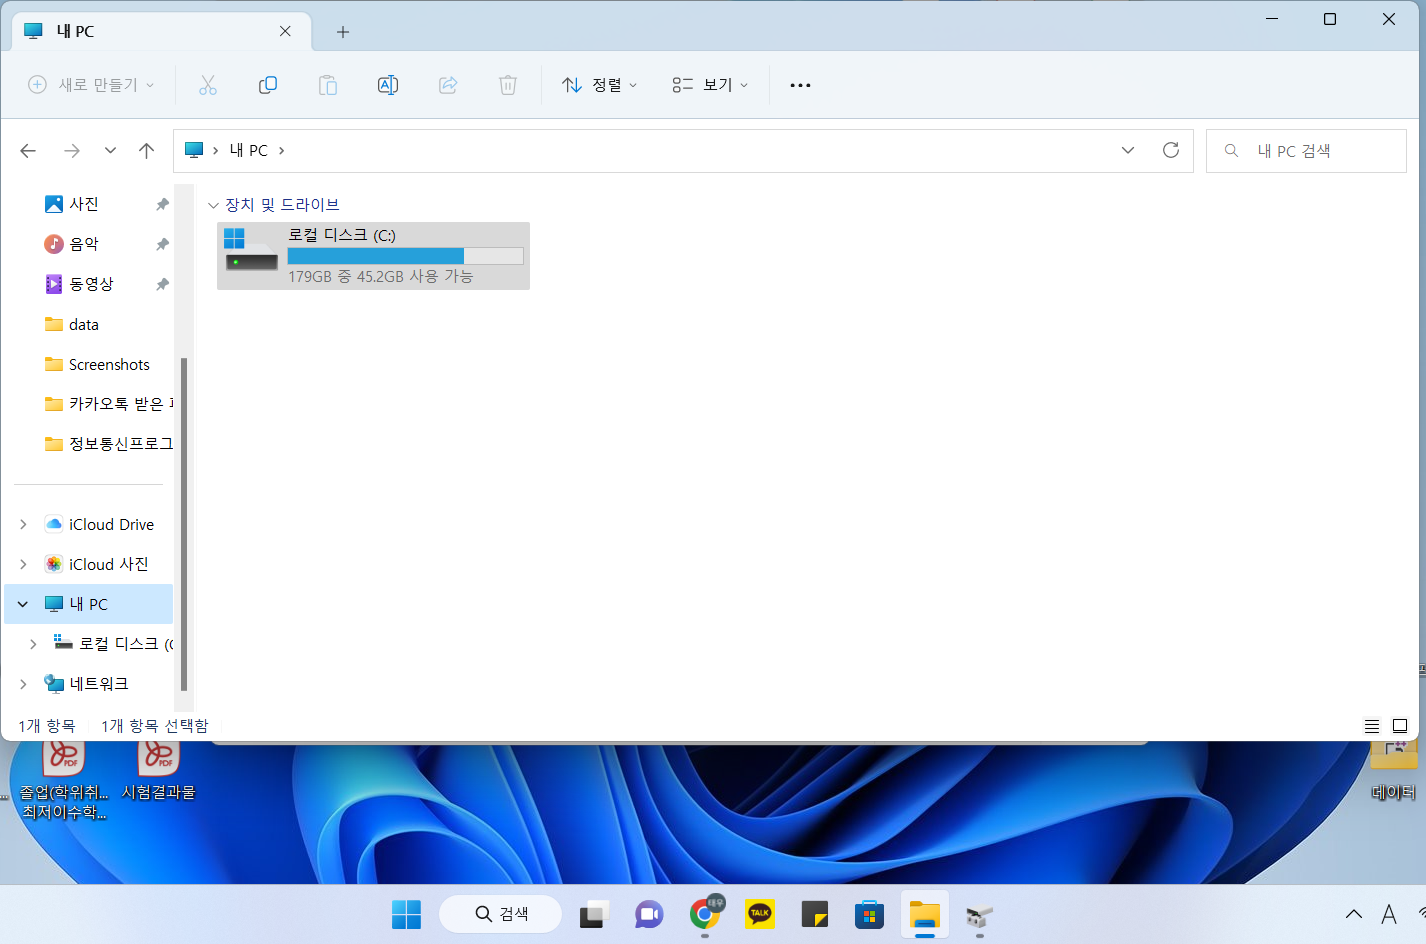The width and height of the screenshot is (1426, 944).
Task: Open KakaoTalk from the taskbar
Action: (760, 914)
